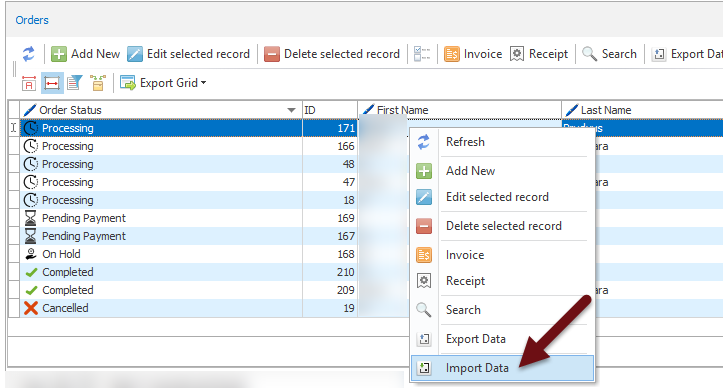Choose Search from the context menu
The height and width of the screenshot is (388, 723).
click(502, 310)
